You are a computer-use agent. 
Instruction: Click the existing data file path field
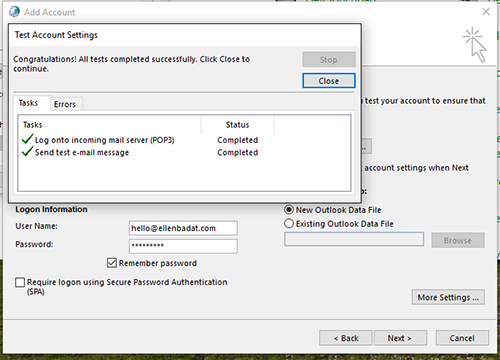pyautogui.click(x=354, y=239)
